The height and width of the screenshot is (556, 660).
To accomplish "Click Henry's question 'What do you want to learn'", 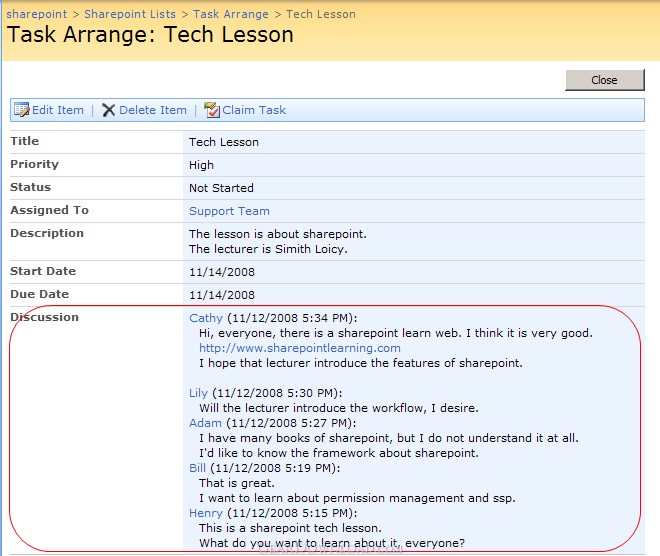I will point(332,543).
